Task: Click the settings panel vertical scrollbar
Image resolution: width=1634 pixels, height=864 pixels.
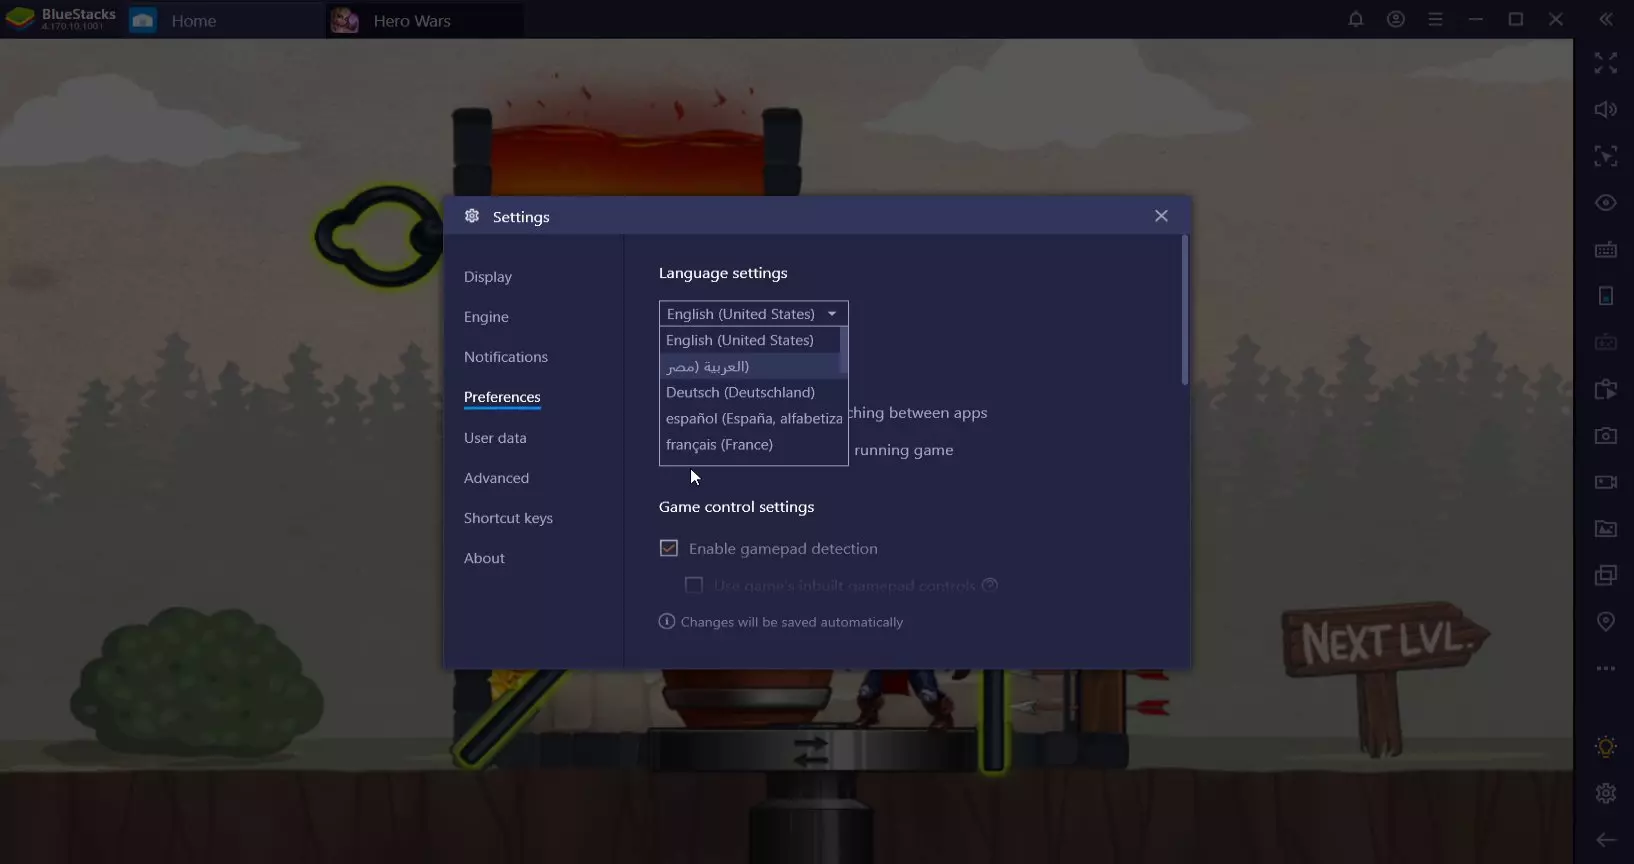Action: 1184,310
